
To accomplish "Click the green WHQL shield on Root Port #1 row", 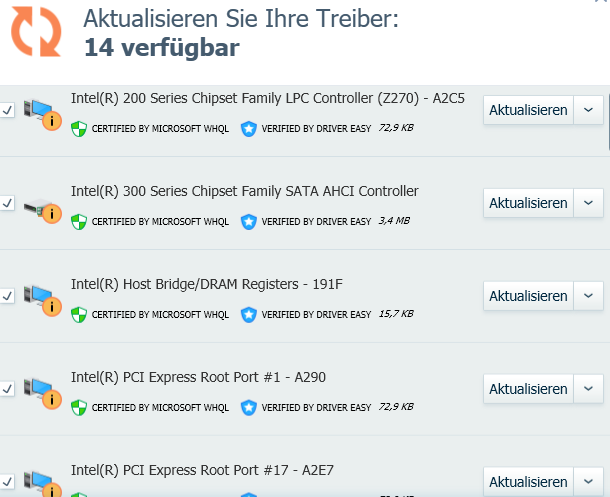I will coord(79,408).
